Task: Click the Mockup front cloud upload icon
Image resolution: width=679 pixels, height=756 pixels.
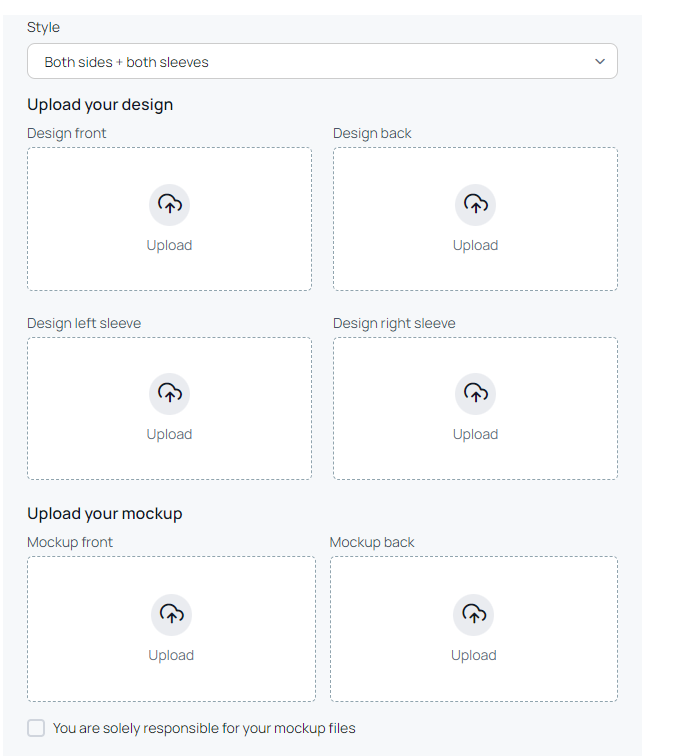Action: [171, 614]
